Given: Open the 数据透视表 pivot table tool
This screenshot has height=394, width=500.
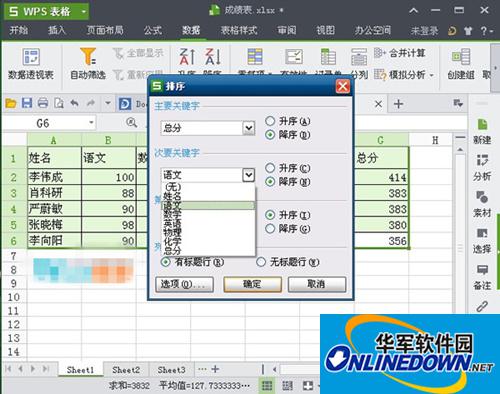Looking at the screenshot, I should [x=31, y=64].
